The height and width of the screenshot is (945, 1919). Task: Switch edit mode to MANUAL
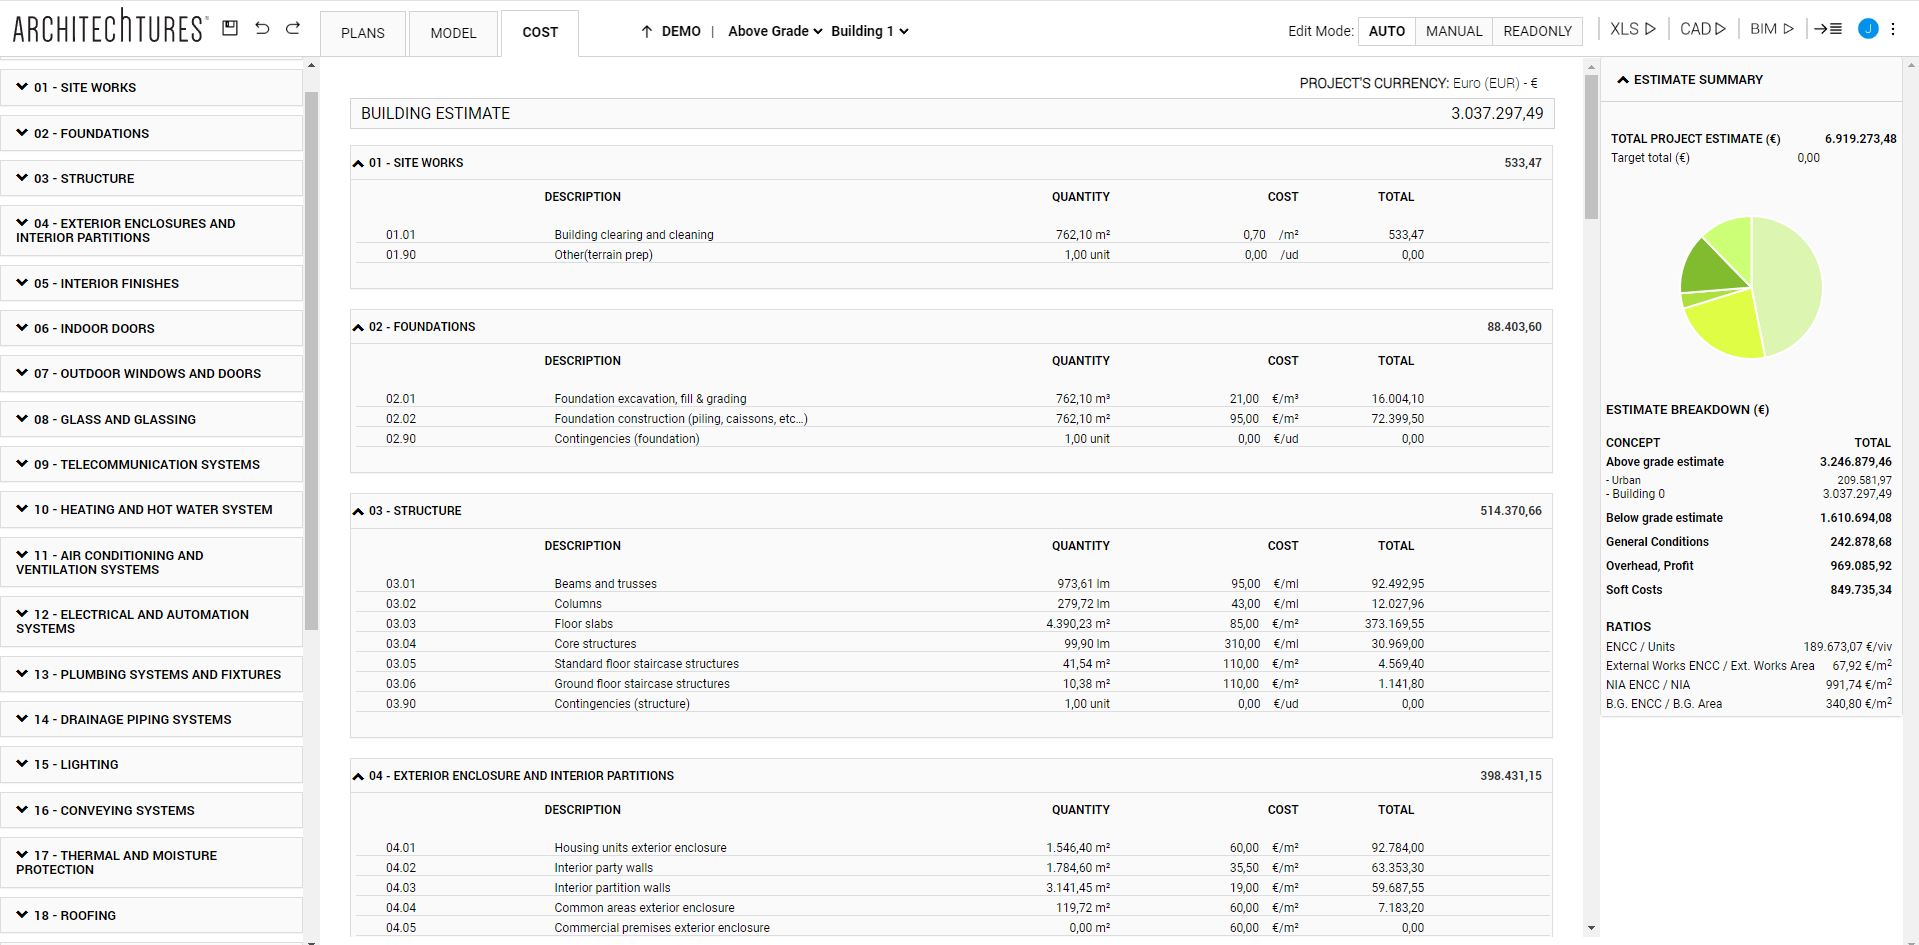1453,31
